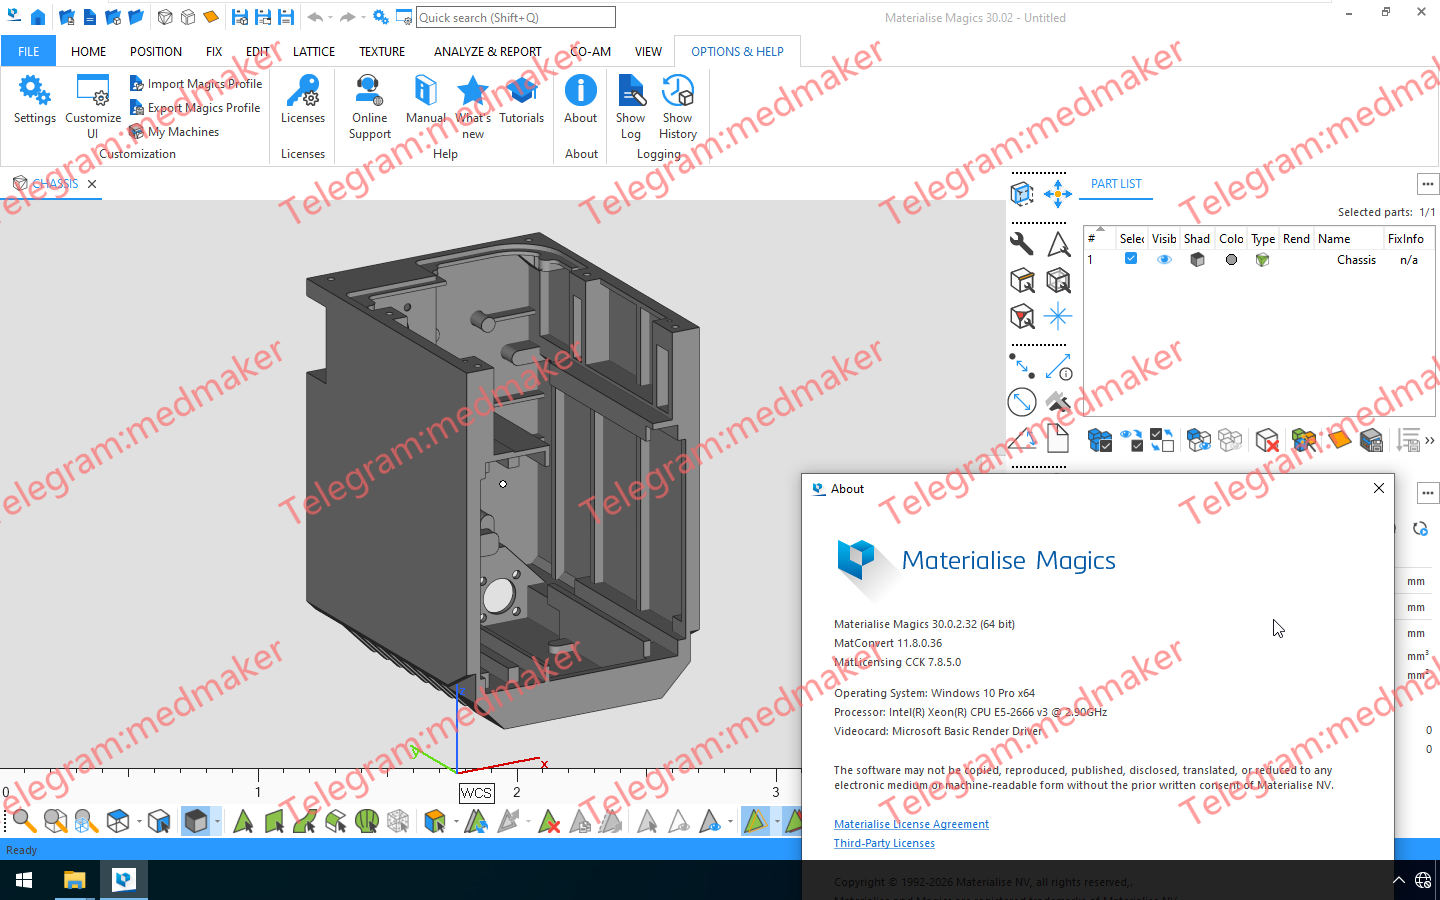Open File Explorer from taskbar

tap(74, 880)
